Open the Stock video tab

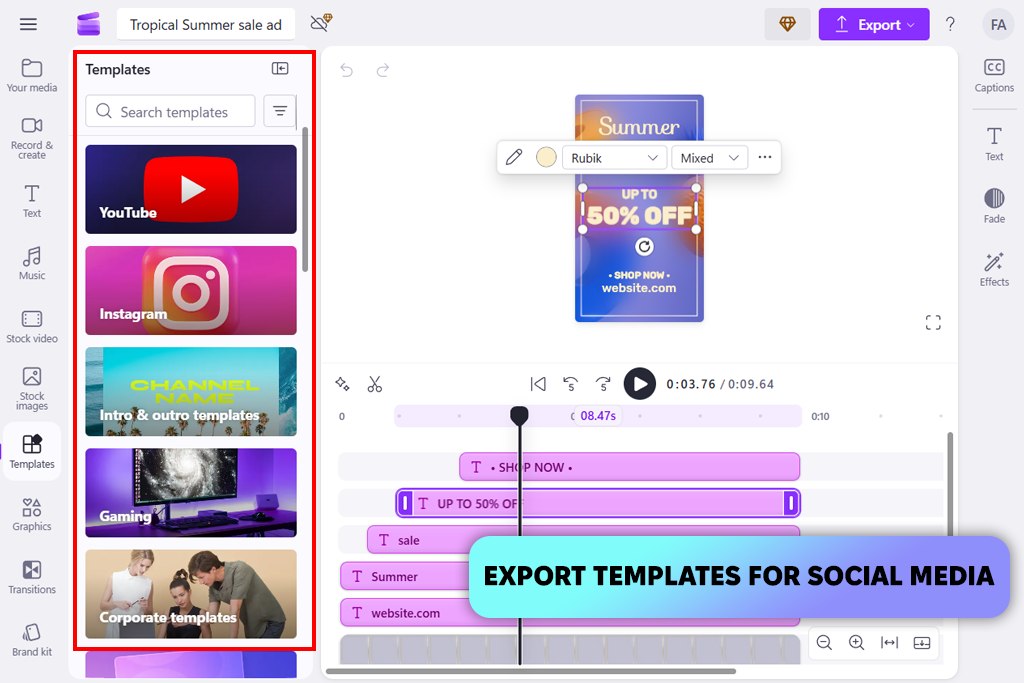pyautogui.click(x=31, y=326)
